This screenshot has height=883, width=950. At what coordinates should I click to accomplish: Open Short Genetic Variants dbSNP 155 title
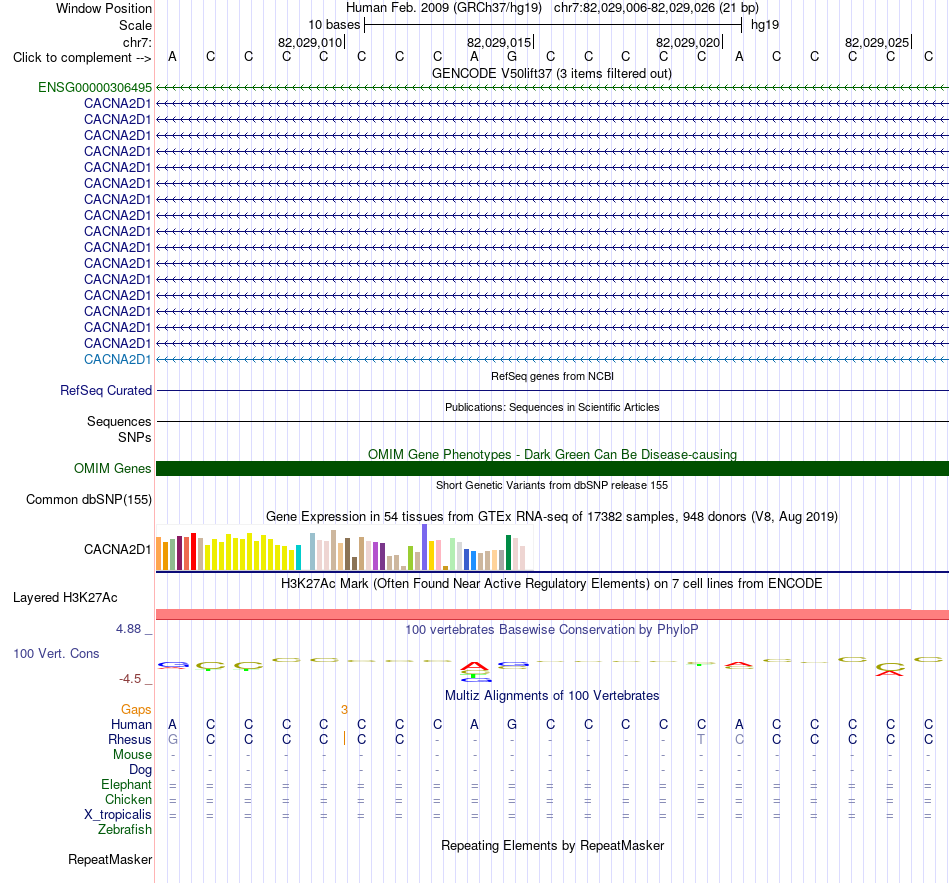click(x=552, y=485)
